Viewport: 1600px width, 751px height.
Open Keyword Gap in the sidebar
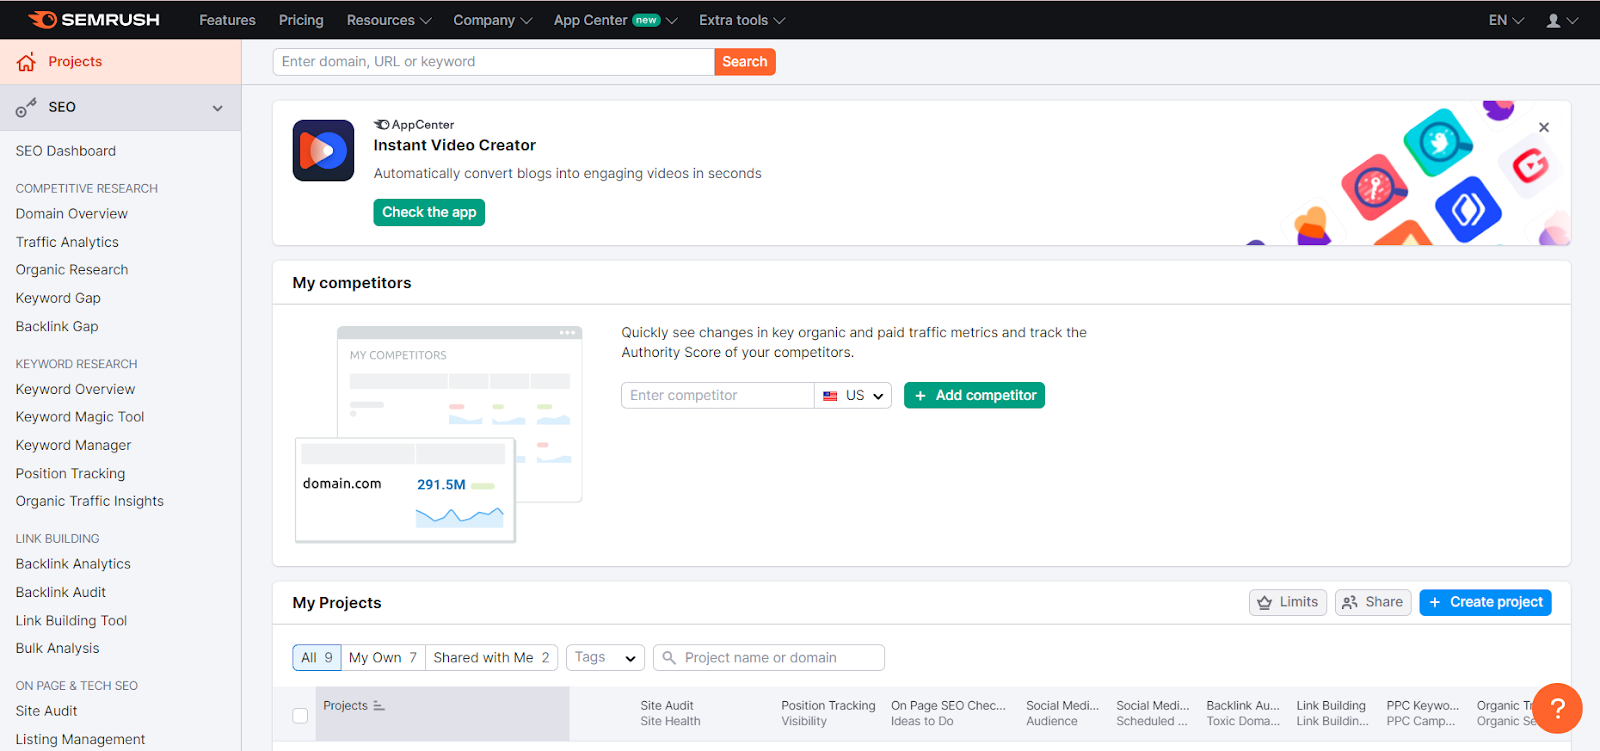tap(58, 298)
